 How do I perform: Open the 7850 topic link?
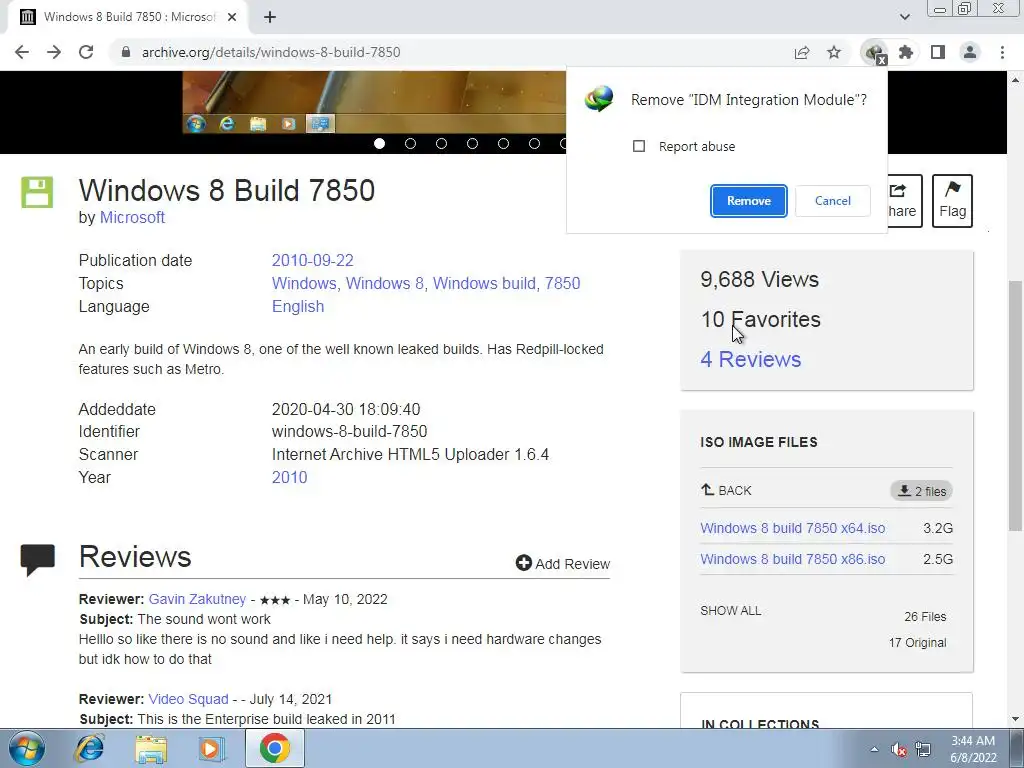click(563, 283)
